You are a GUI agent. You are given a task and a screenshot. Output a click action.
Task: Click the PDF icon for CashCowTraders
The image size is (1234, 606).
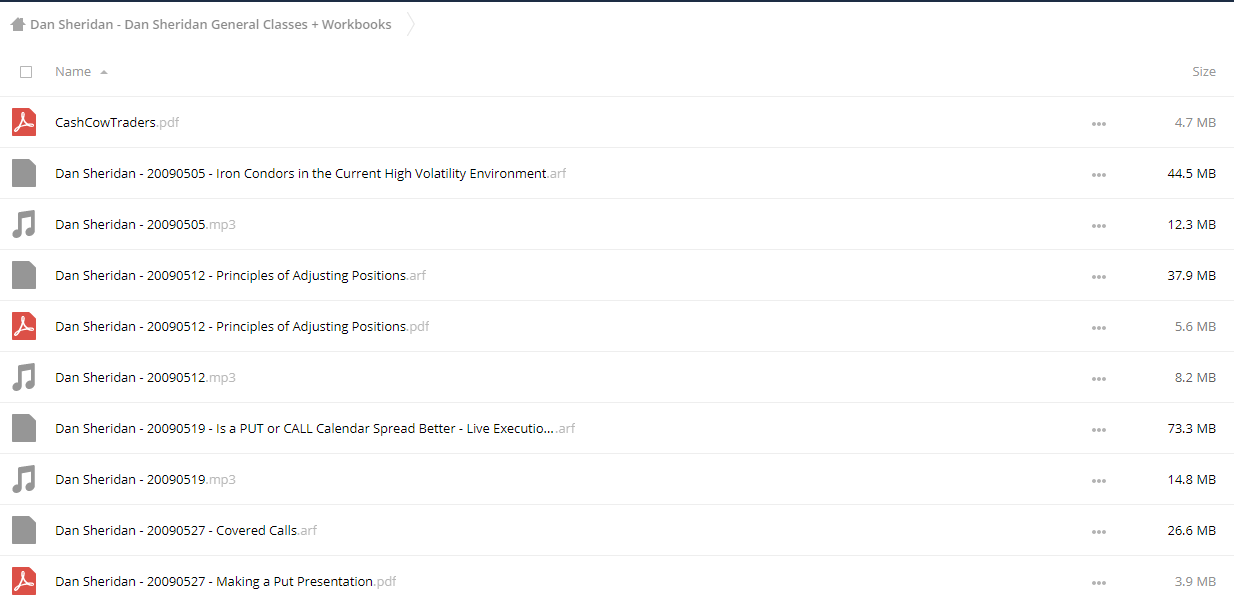point(24,122)
